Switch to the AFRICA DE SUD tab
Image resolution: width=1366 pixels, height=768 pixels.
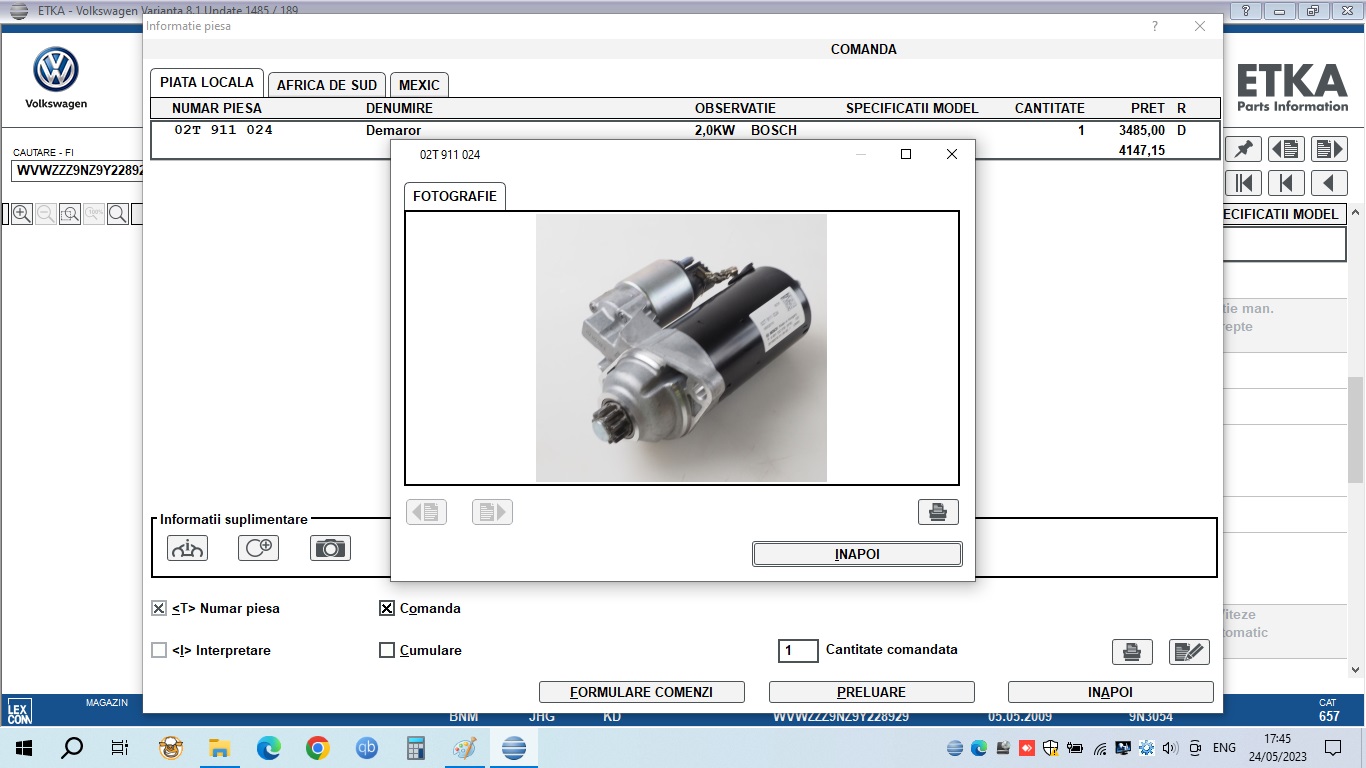coord(326,85)
